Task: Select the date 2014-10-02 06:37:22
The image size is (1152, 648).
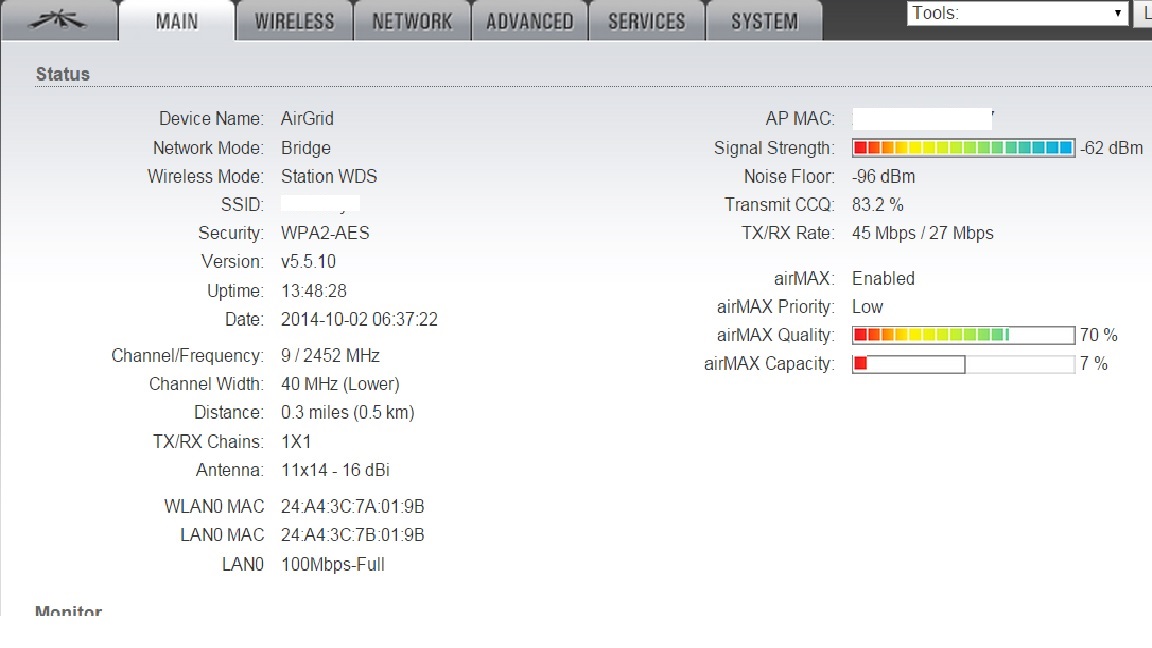Action: point(359,320)
